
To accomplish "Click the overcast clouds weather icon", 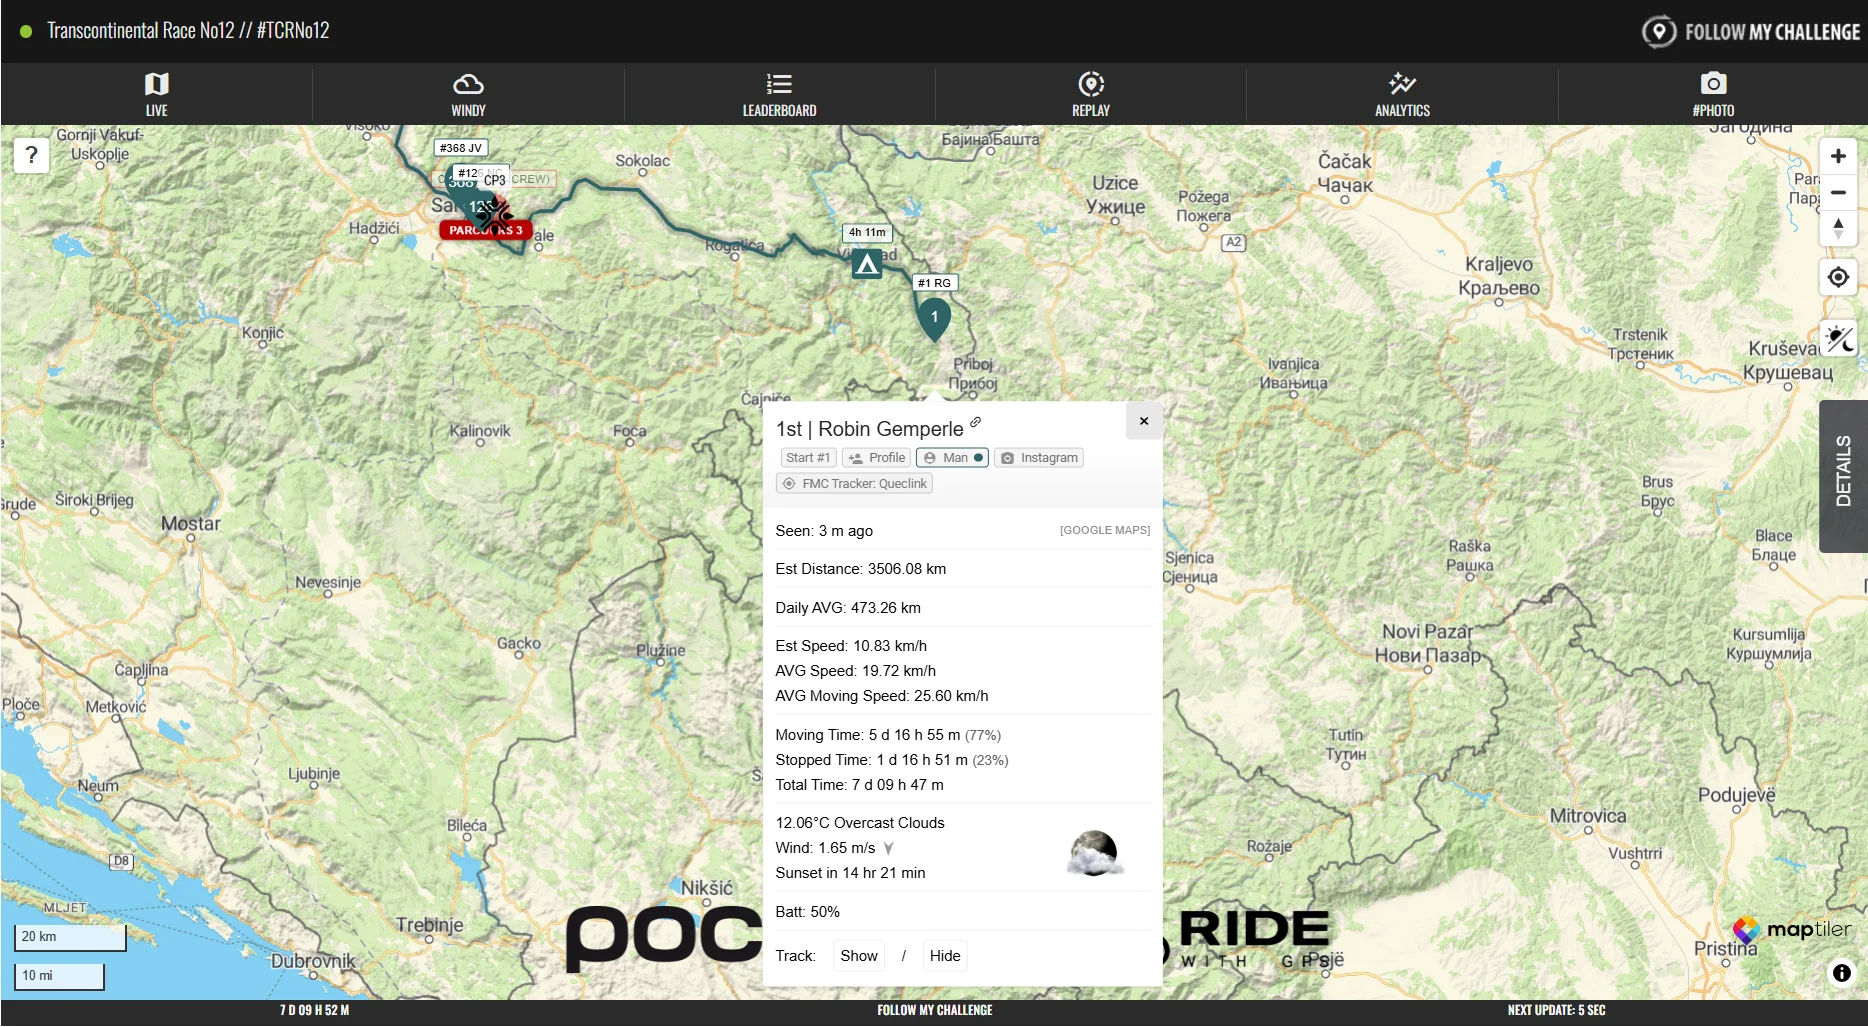I will (x=1094, y=853).
